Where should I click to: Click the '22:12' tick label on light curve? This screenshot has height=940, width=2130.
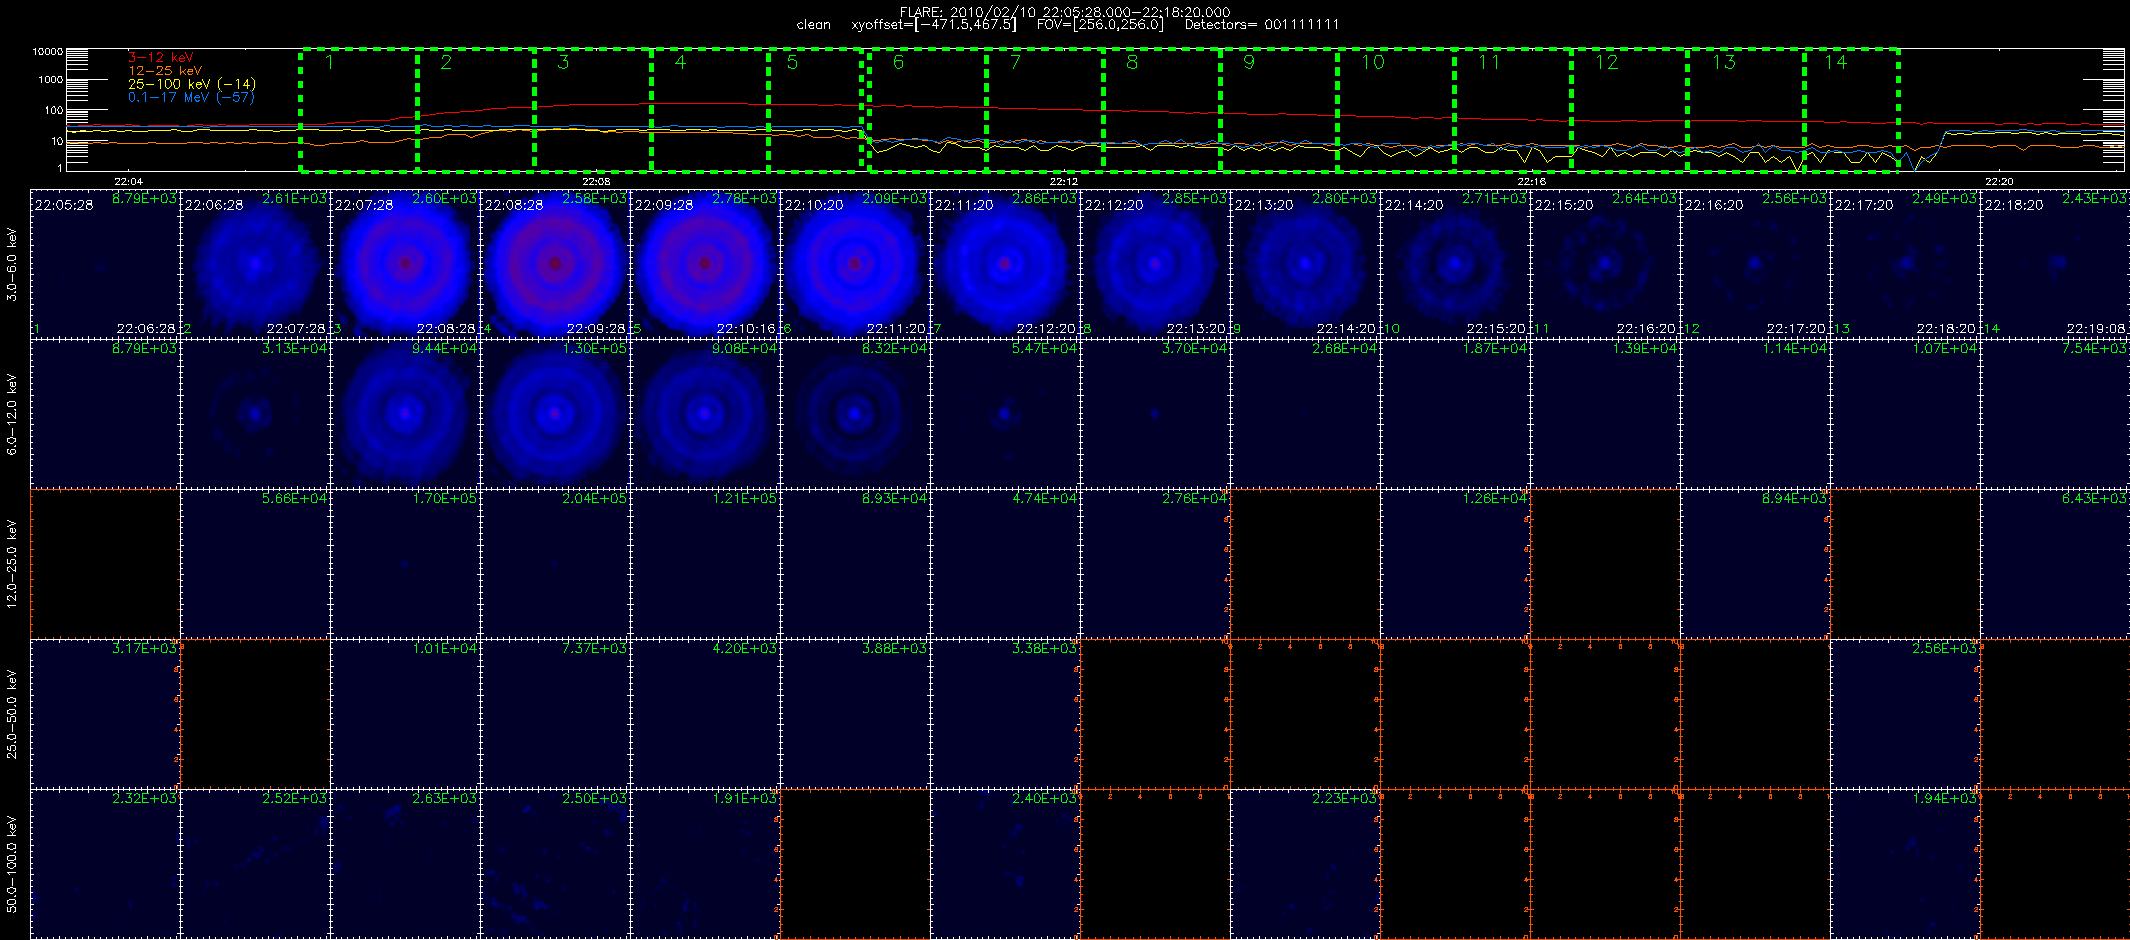1064,182
